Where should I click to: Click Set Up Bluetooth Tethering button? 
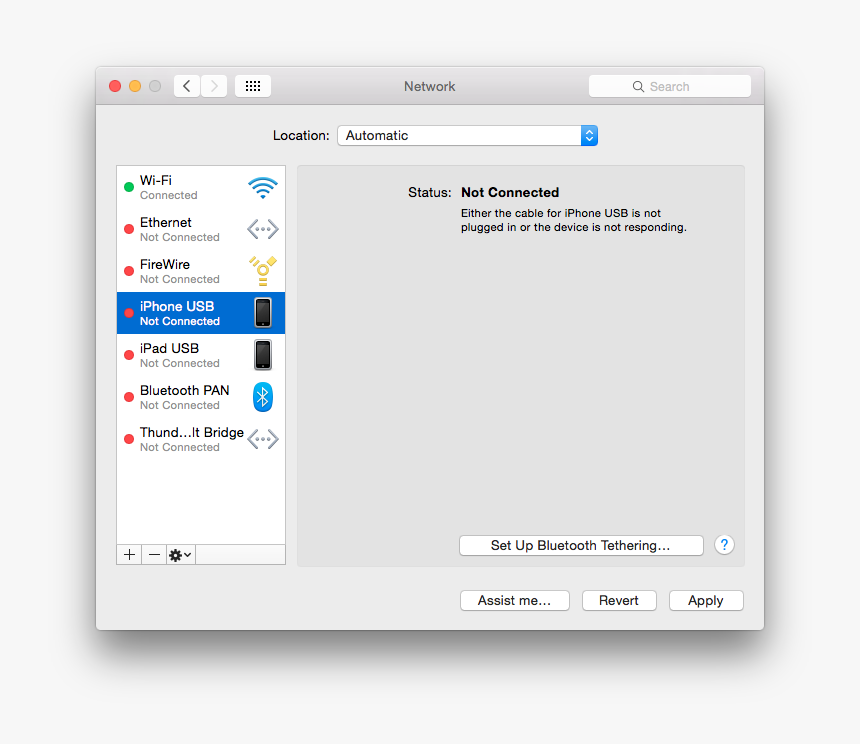pos(581,546)
